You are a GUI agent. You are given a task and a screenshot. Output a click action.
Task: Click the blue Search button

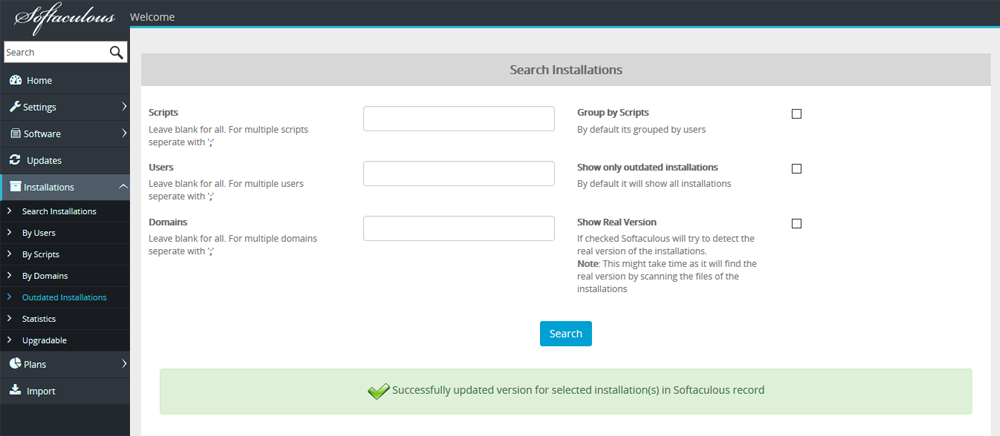pyautogui.click(x=566, y=333)
